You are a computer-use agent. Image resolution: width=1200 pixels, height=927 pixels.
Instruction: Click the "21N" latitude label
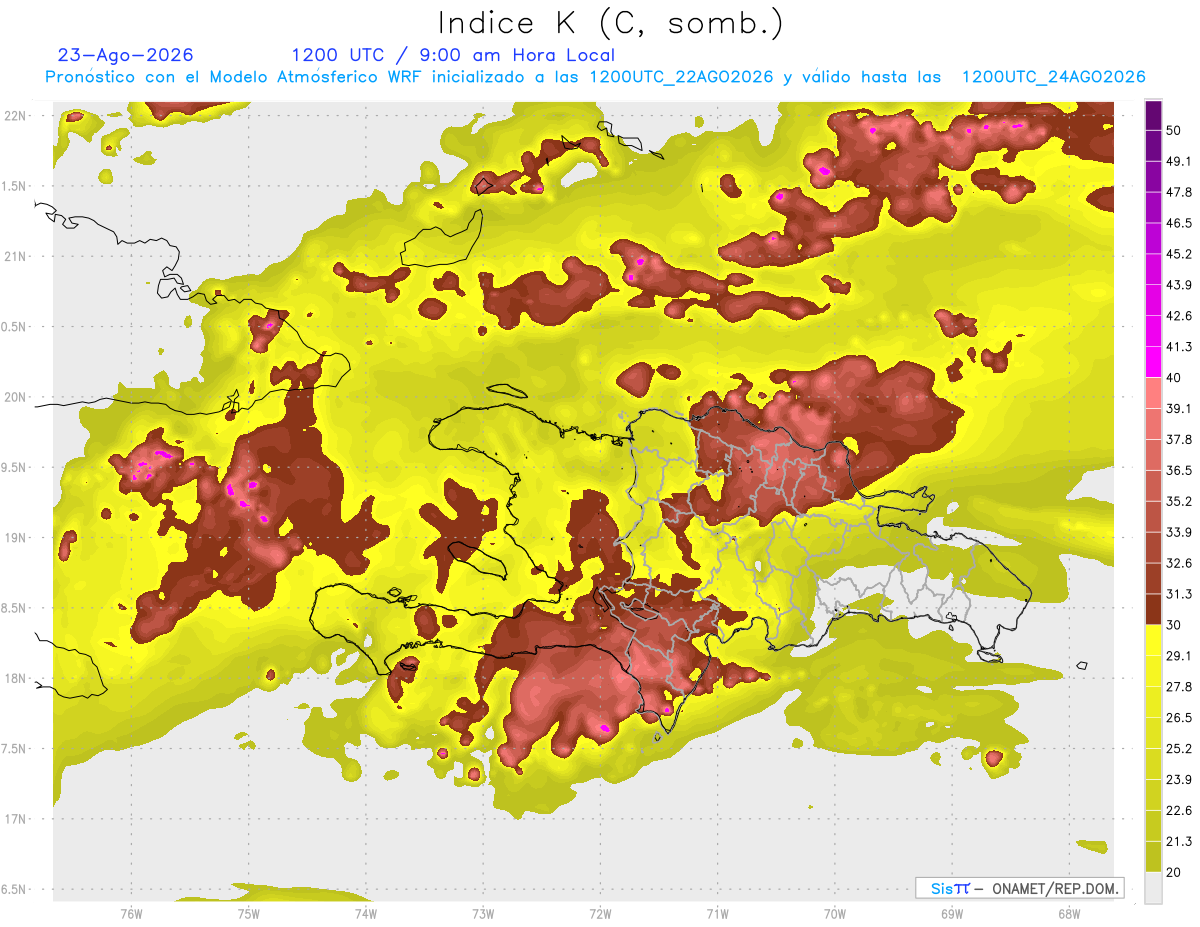15,256
